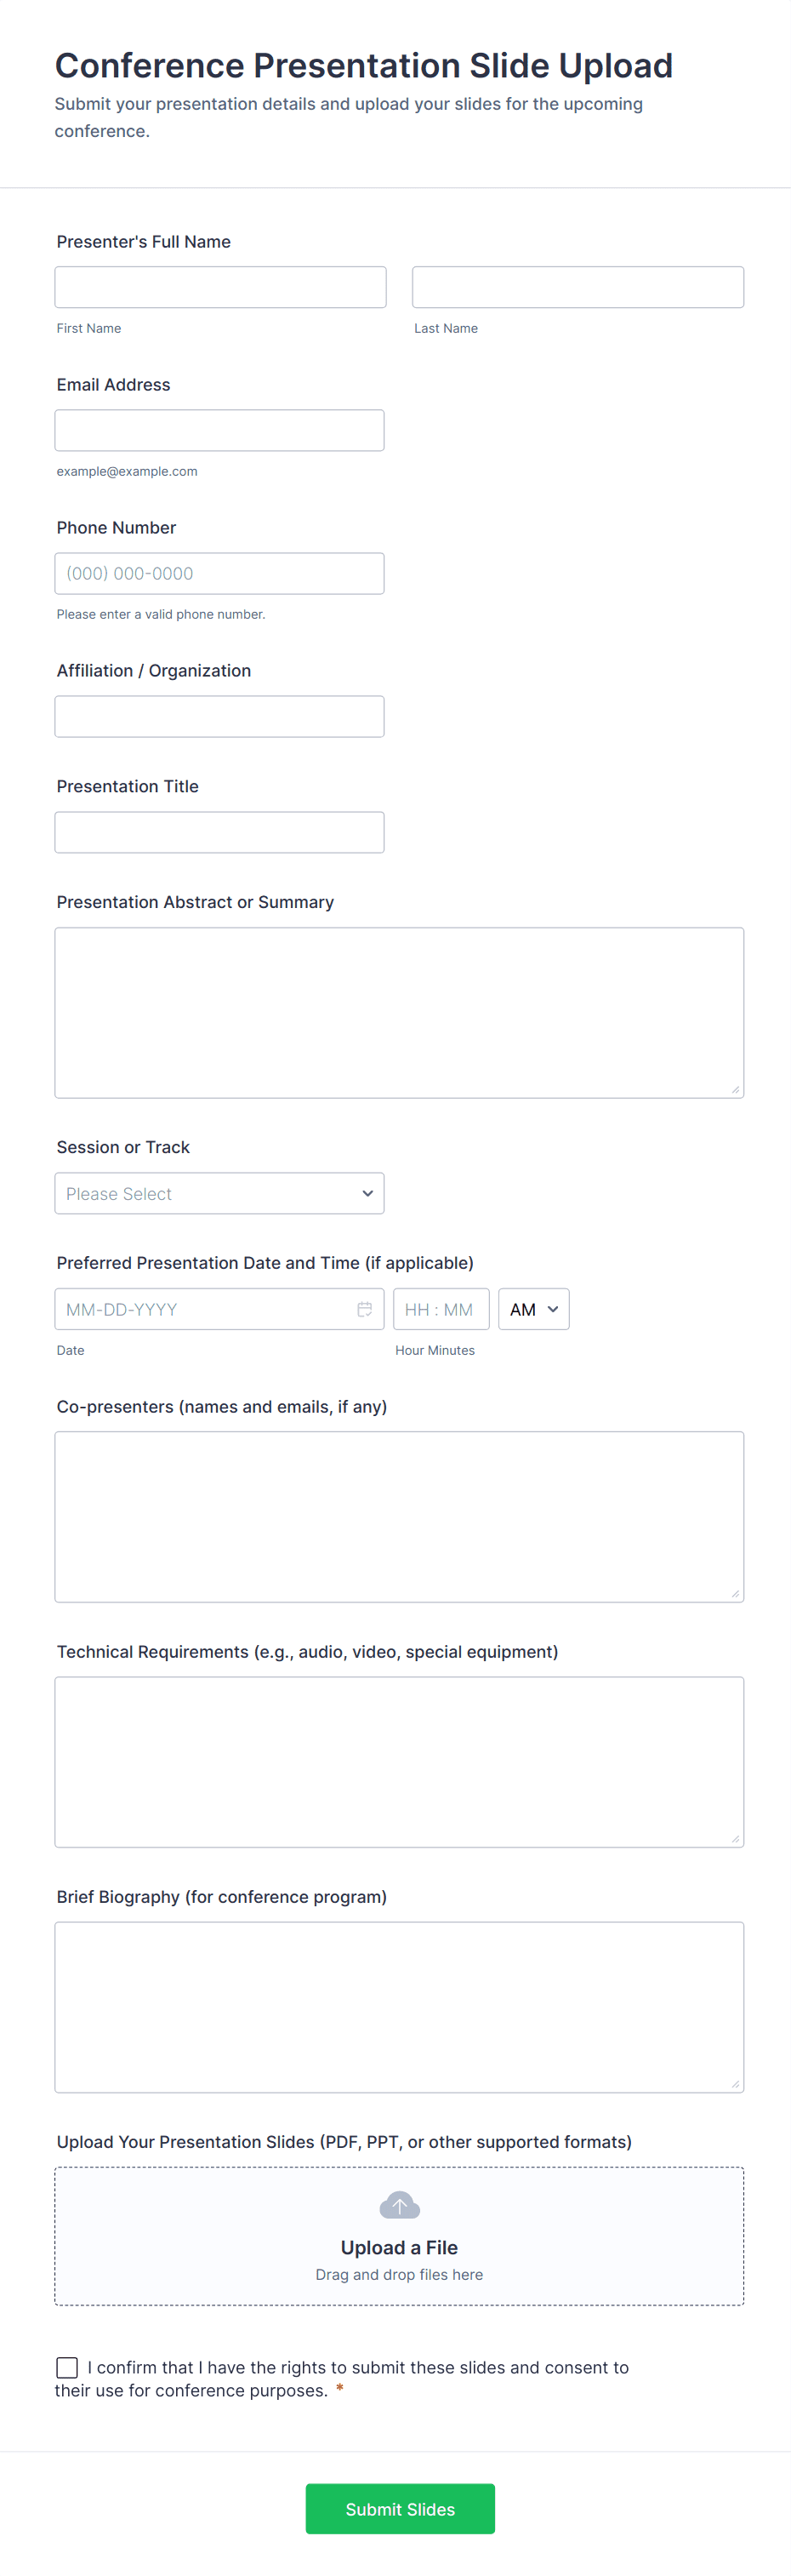Click the Email Address input
This screenshot has width=791, height=2576.
[219, 430]
